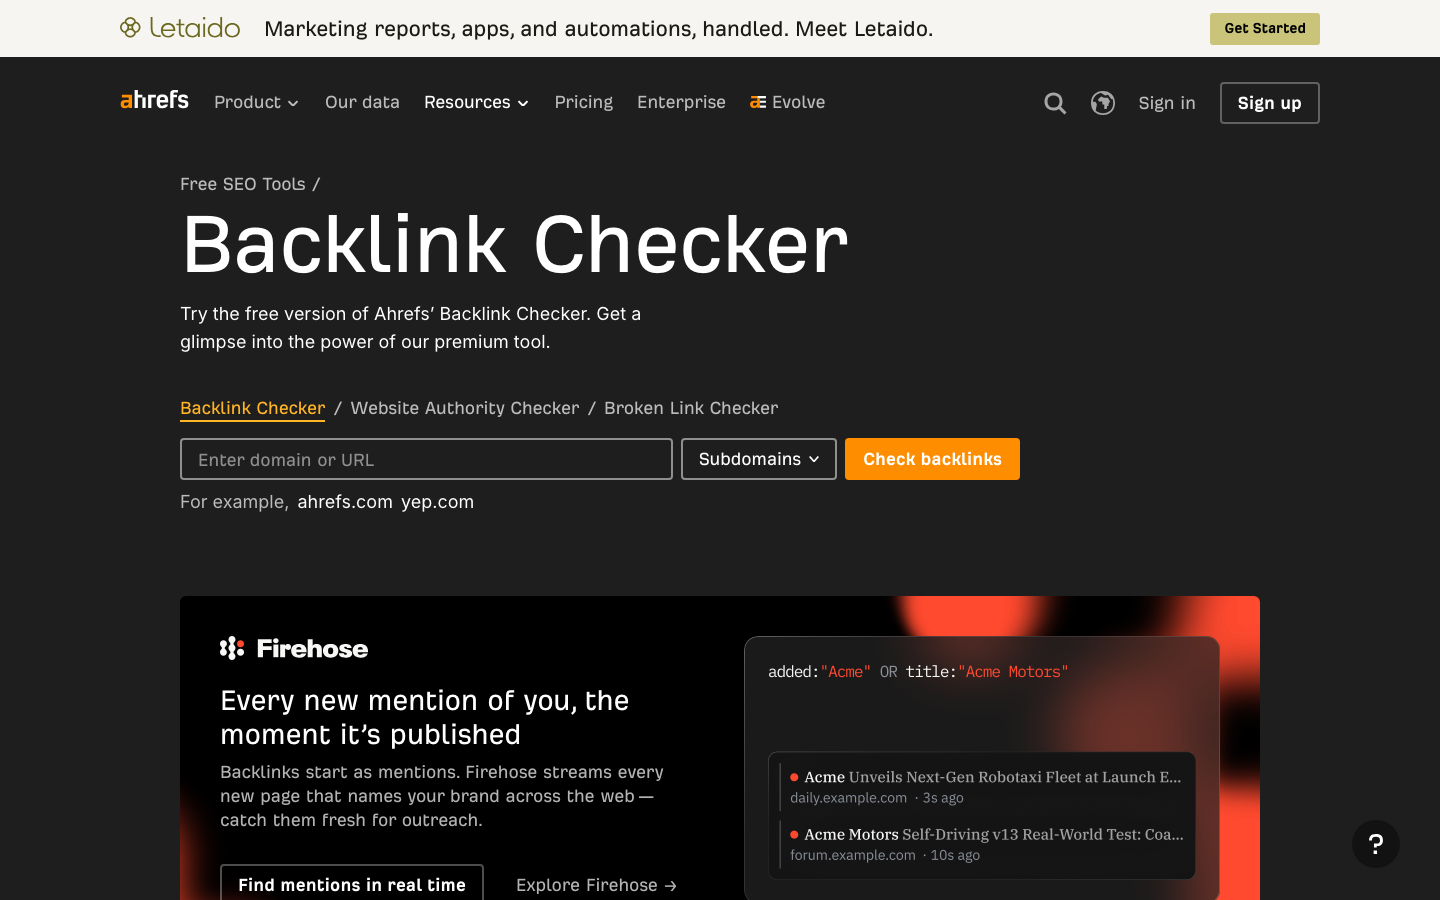Click the Acme Unveils Next-Gen Robotaxi result

pos(986,786)
